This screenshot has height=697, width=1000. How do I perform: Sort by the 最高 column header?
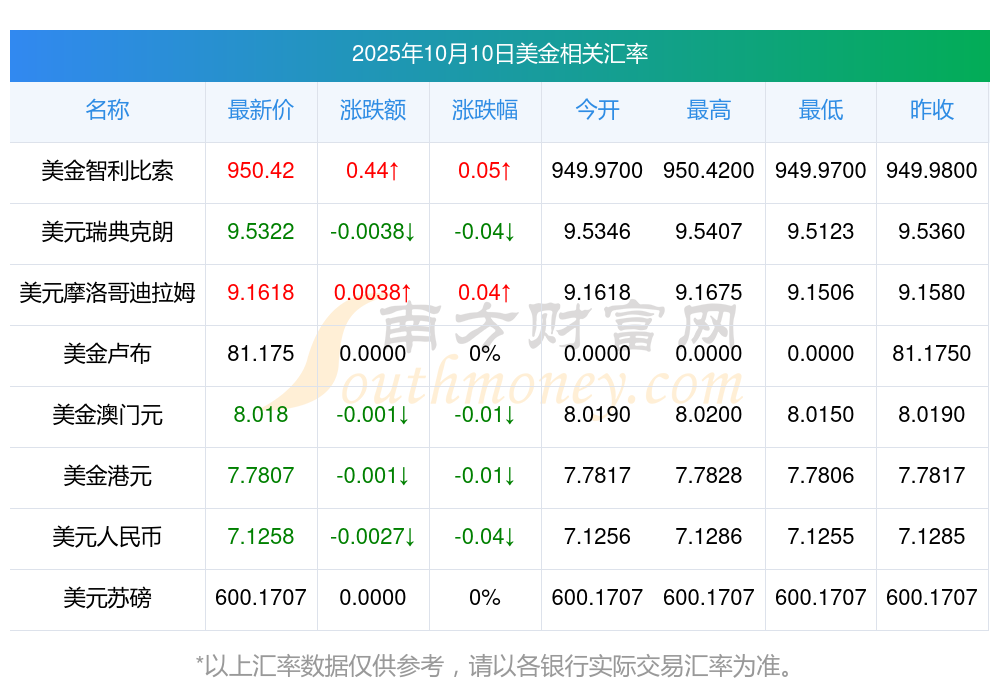coord(709,111)
